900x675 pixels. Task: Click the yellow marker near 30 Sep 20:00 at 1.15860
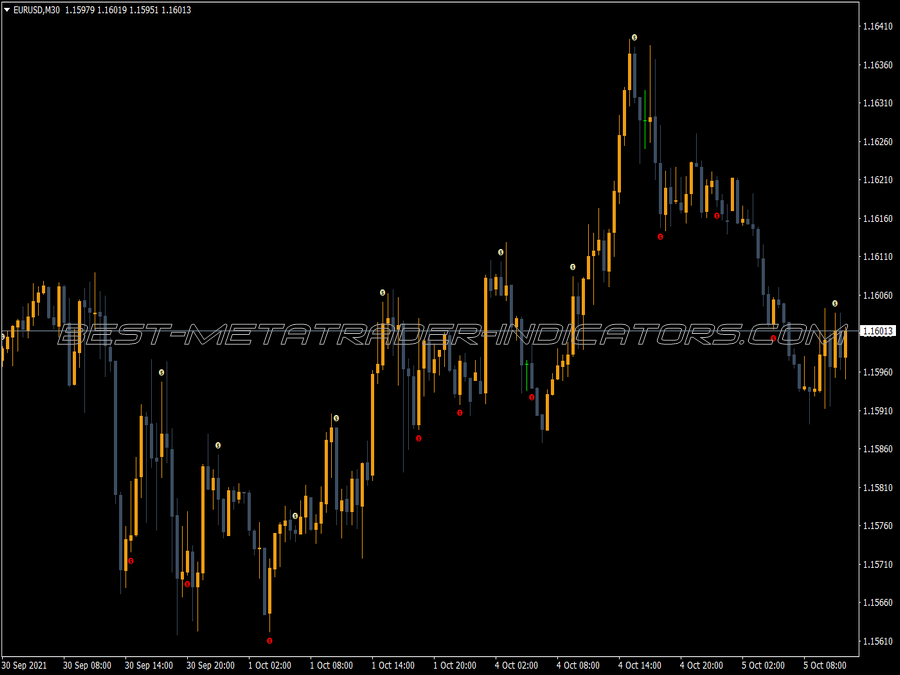[218, 445]
